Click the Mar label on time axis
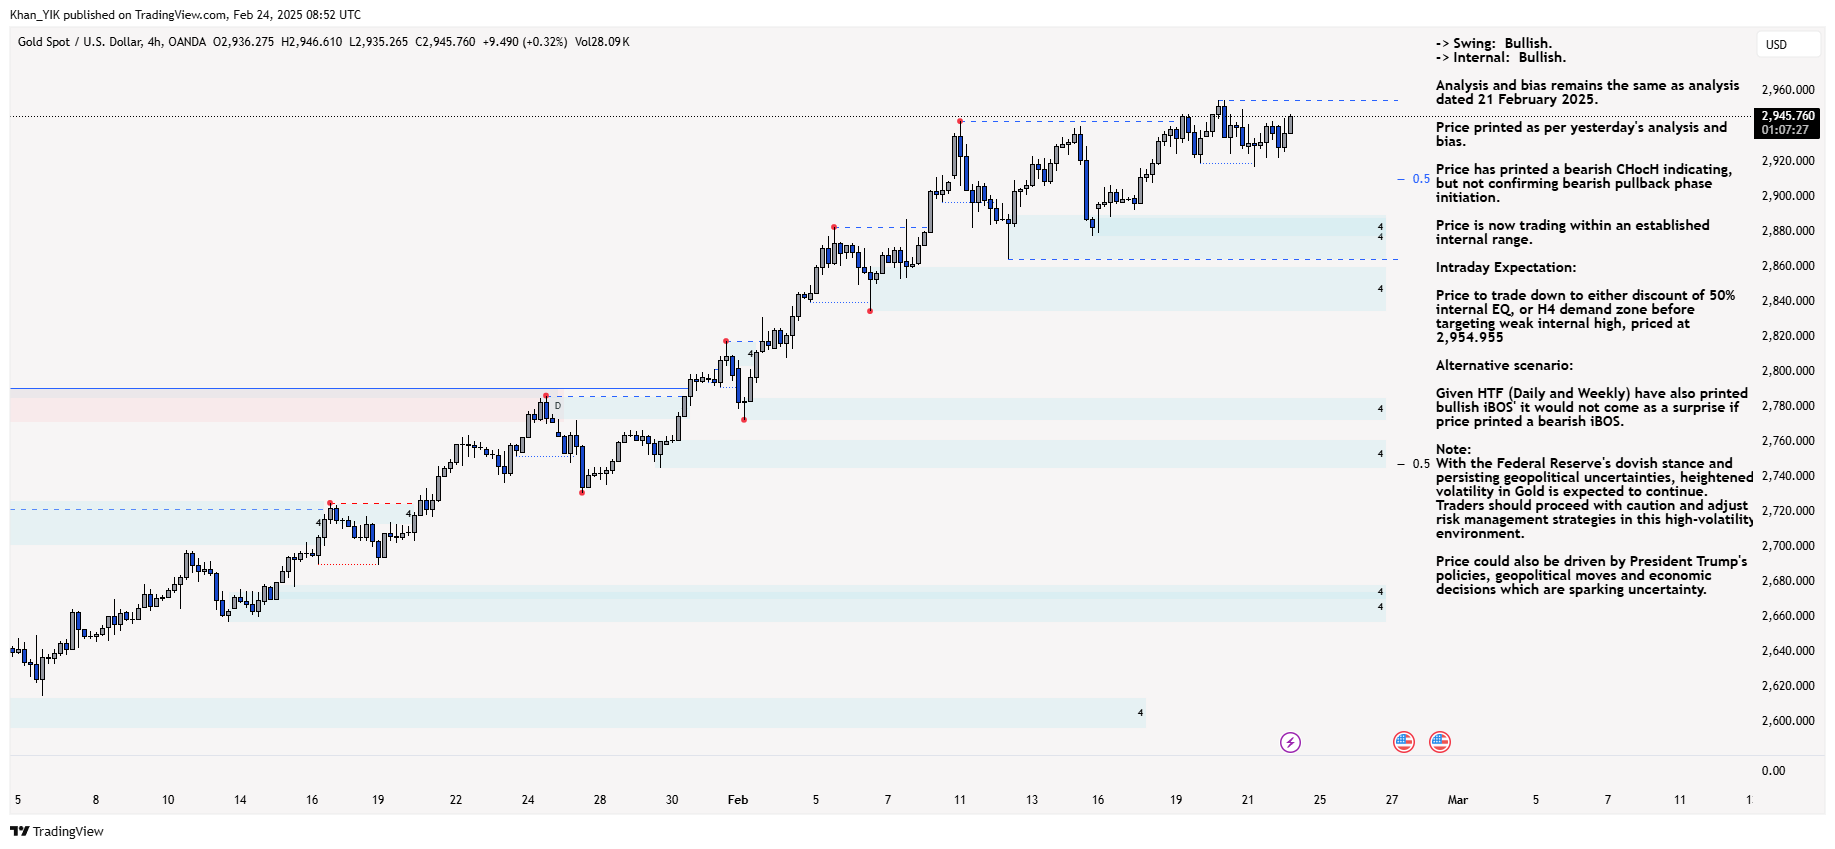This screenshot has width=1835, height=849. (x=1458, y=800)
